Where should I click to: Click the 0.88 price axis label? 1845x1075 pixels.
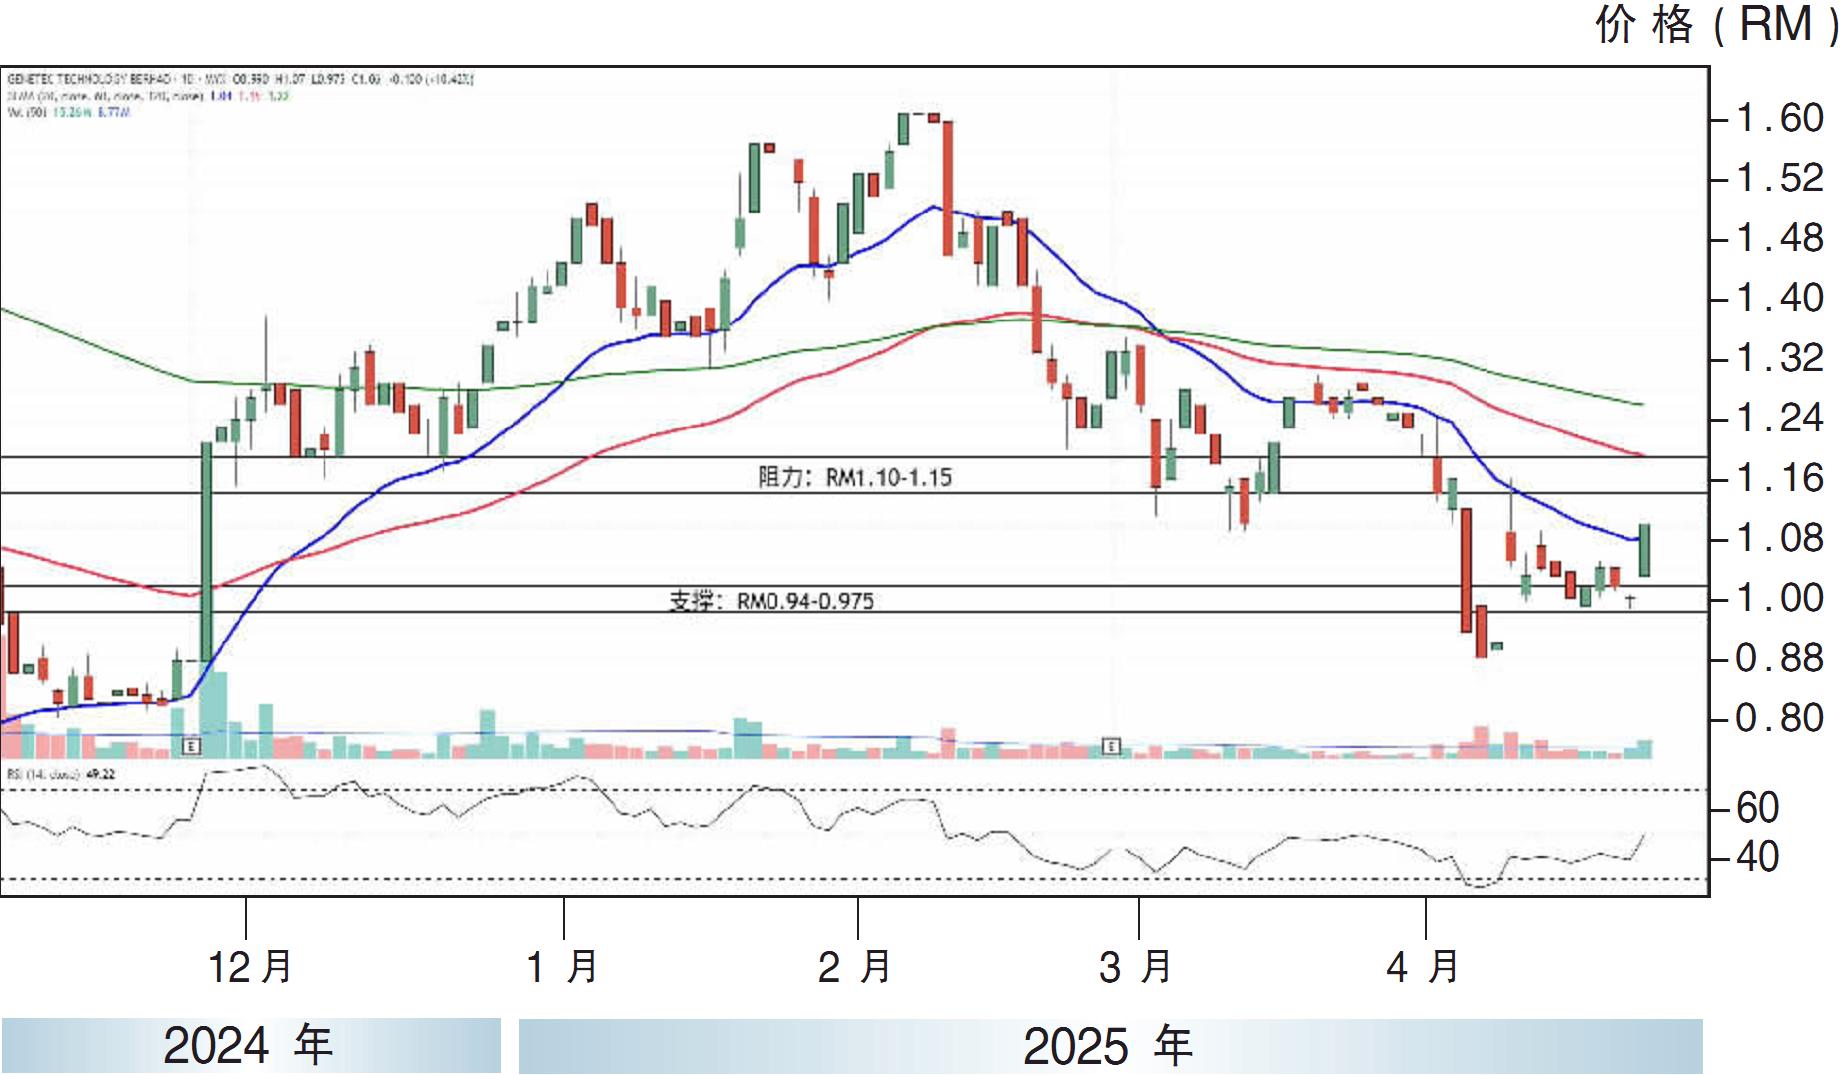click(1779, 659)
